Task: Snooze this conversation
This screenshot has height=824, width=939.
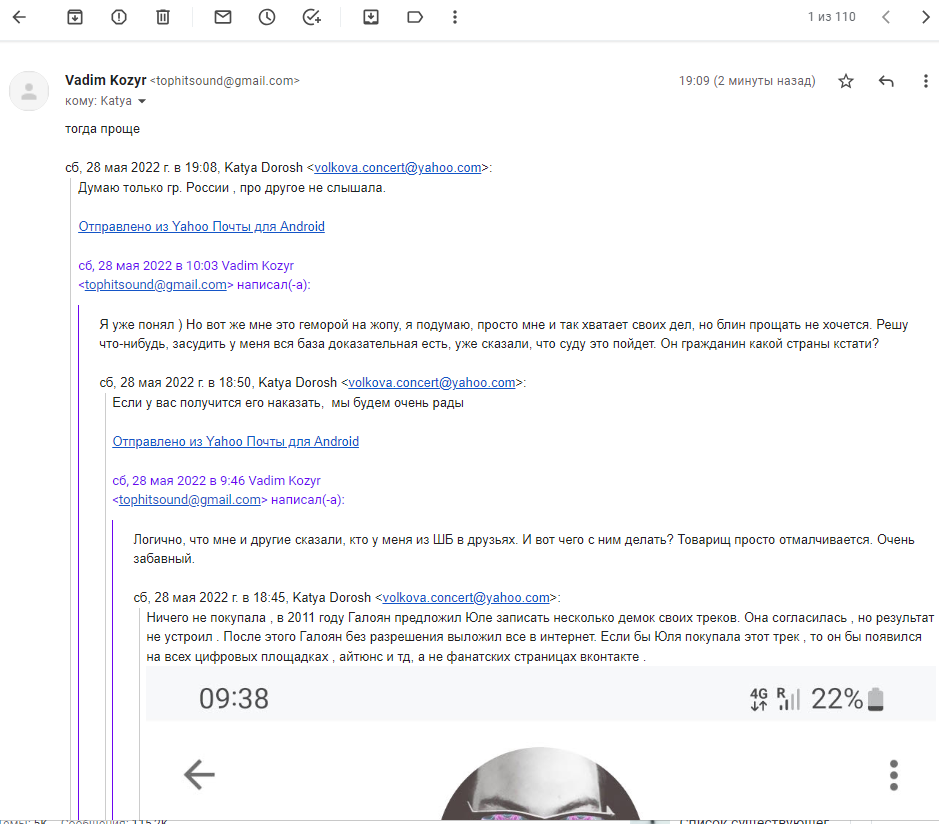Action: point(267,17)
